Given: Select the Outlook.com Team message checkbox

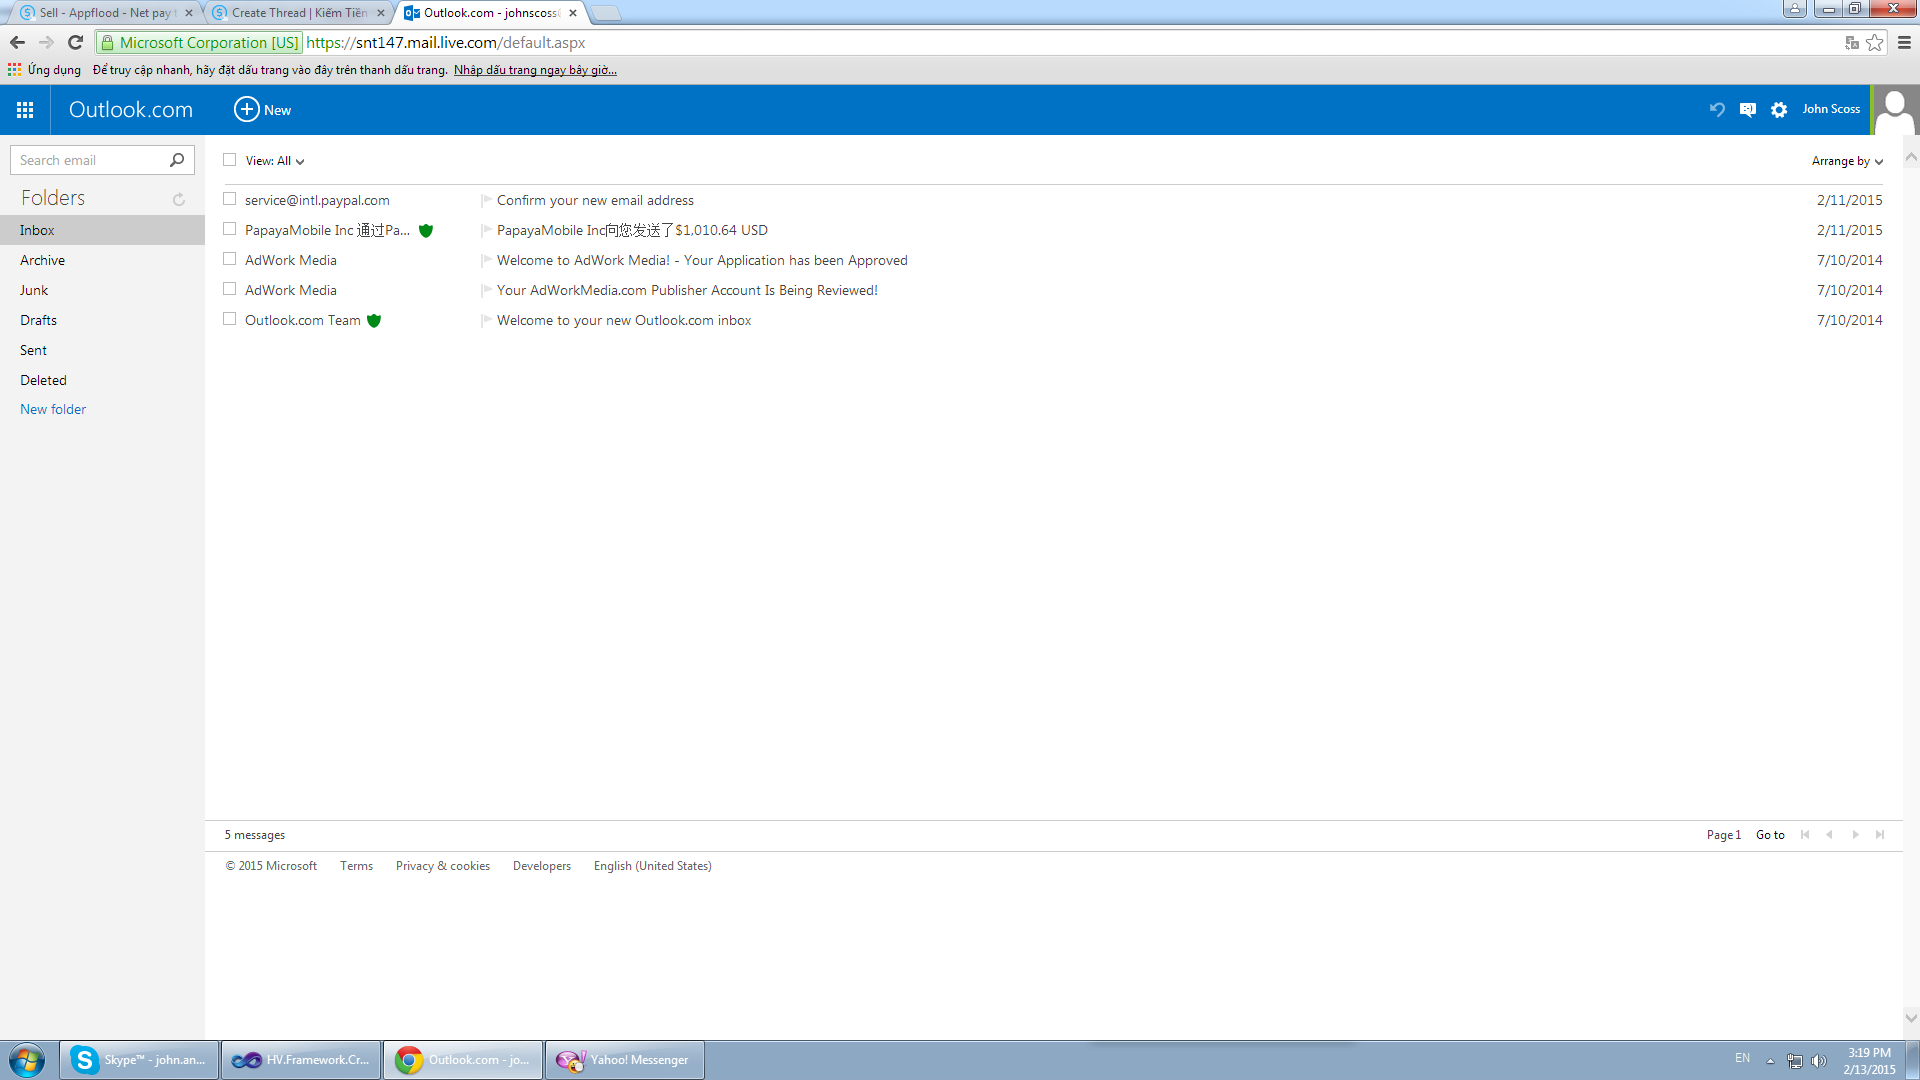Looking at the screenshot, I should pyautogui.click(x=230, y=319).
